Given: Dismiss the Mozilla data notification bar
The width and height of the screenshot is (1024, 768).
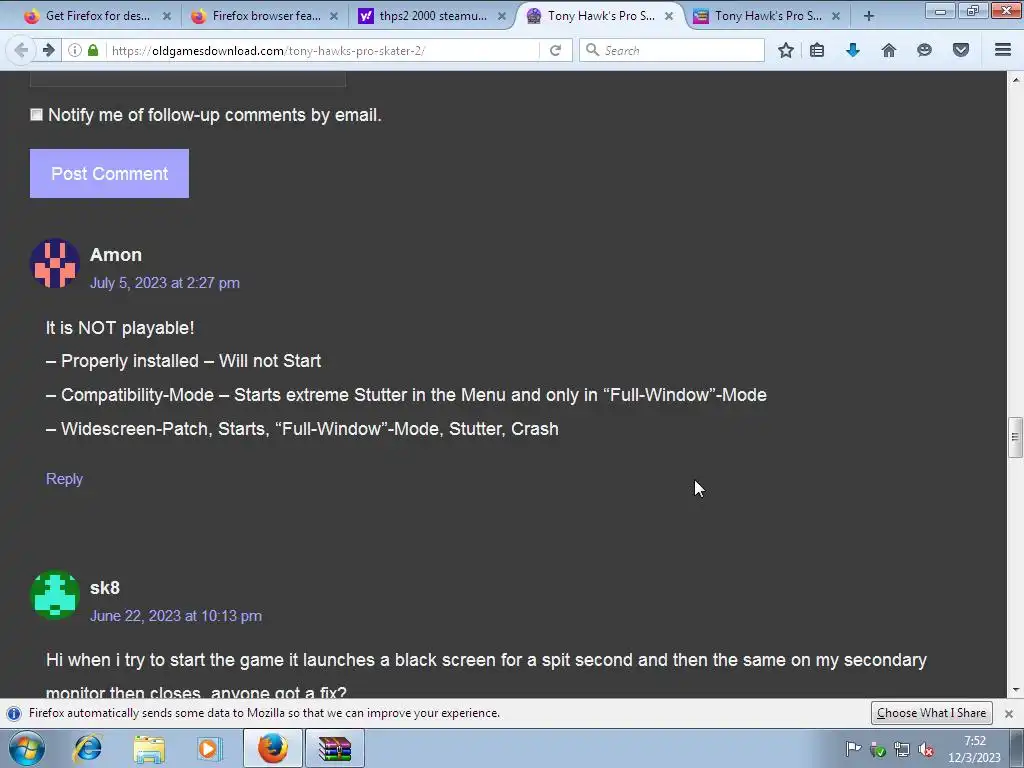Looking at the screenshot, I should (1009, 714).
